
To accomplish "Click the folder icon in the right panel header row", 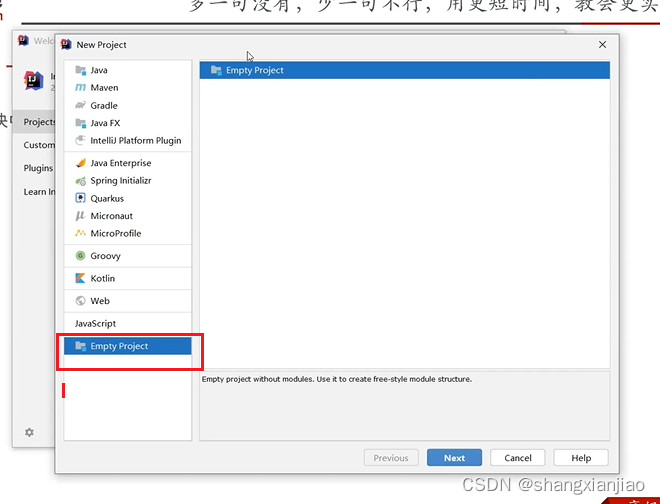I will click(x=216, y=70).
